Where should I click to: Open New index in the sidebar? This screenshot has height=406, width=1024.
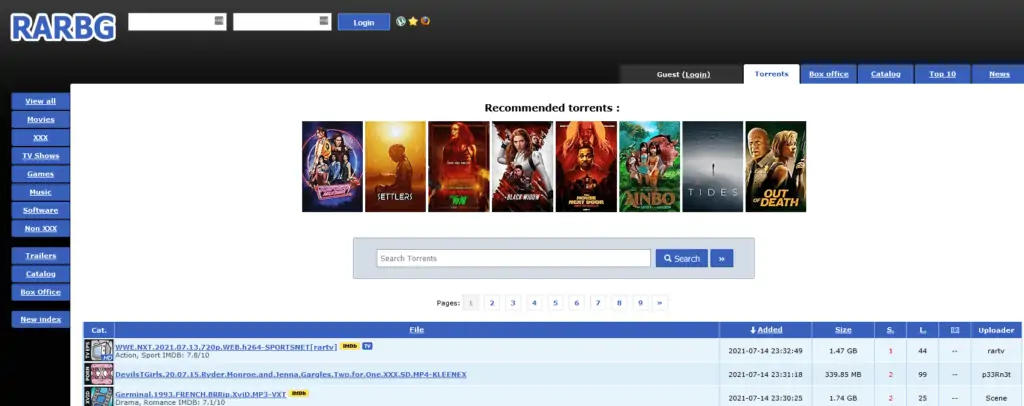pyautogui.click(x=40, y=319)
